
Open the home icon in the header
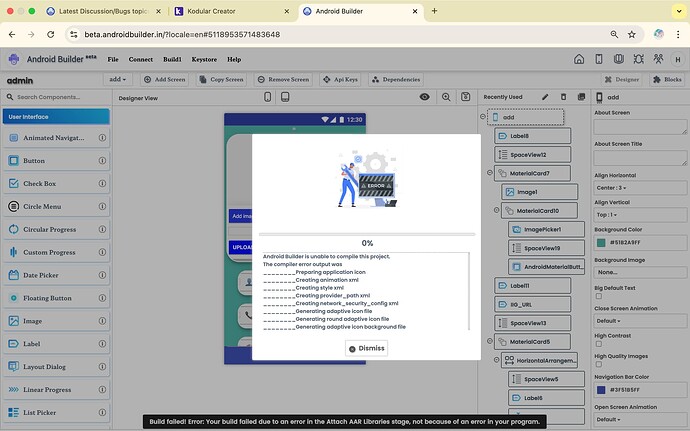[579, 59]
